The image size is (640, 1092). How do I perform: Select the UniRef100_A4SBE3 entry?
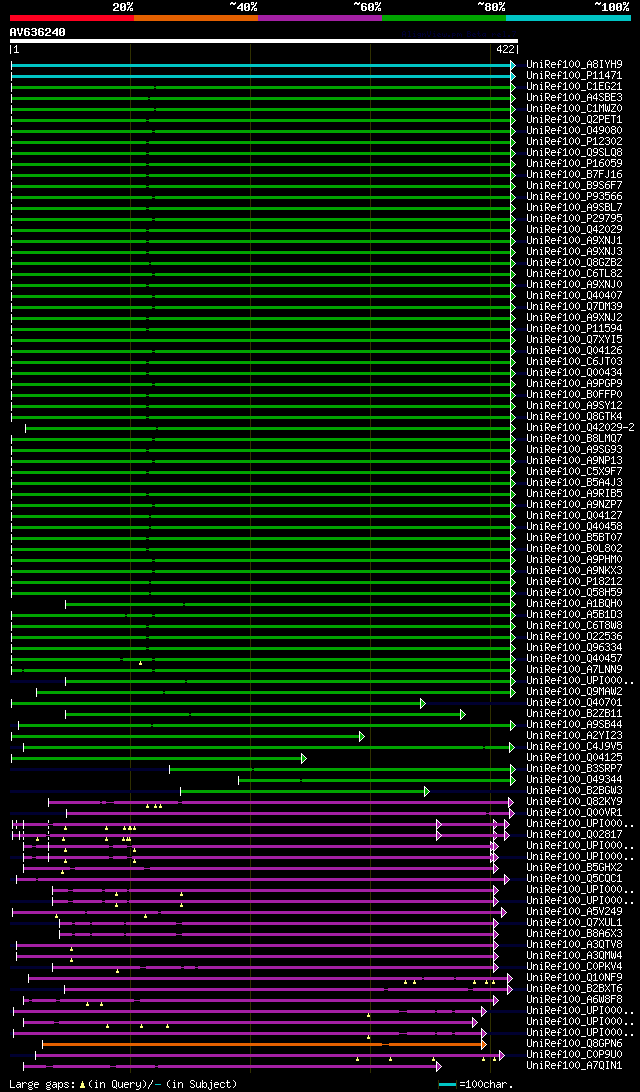[x=575, y=97]
